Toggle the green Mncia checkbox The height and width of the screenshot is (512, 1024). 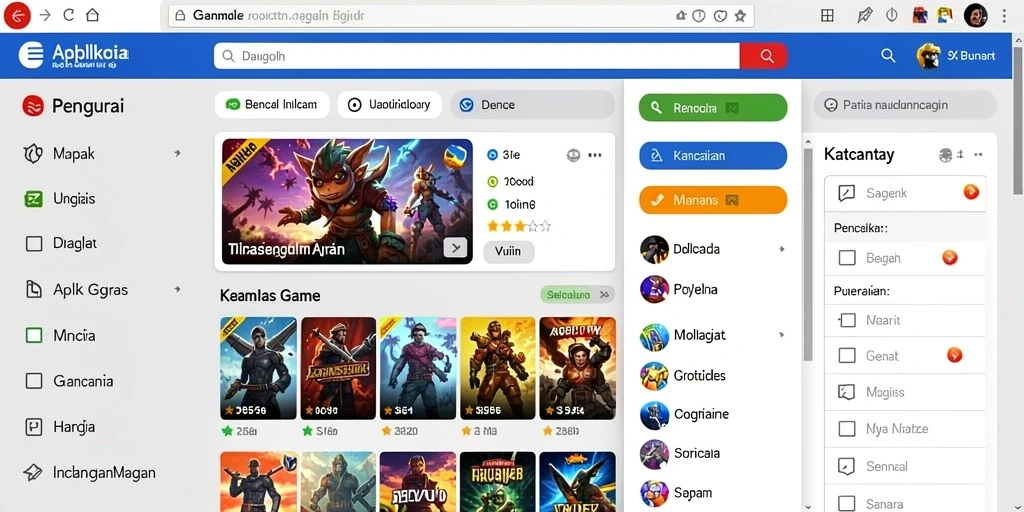33,336
